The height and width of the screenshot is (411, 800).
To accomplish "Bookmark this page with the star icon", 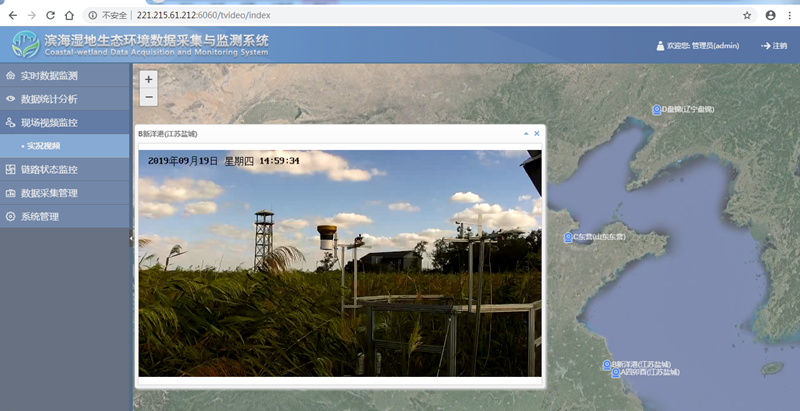I will click(x=746, y=15).
